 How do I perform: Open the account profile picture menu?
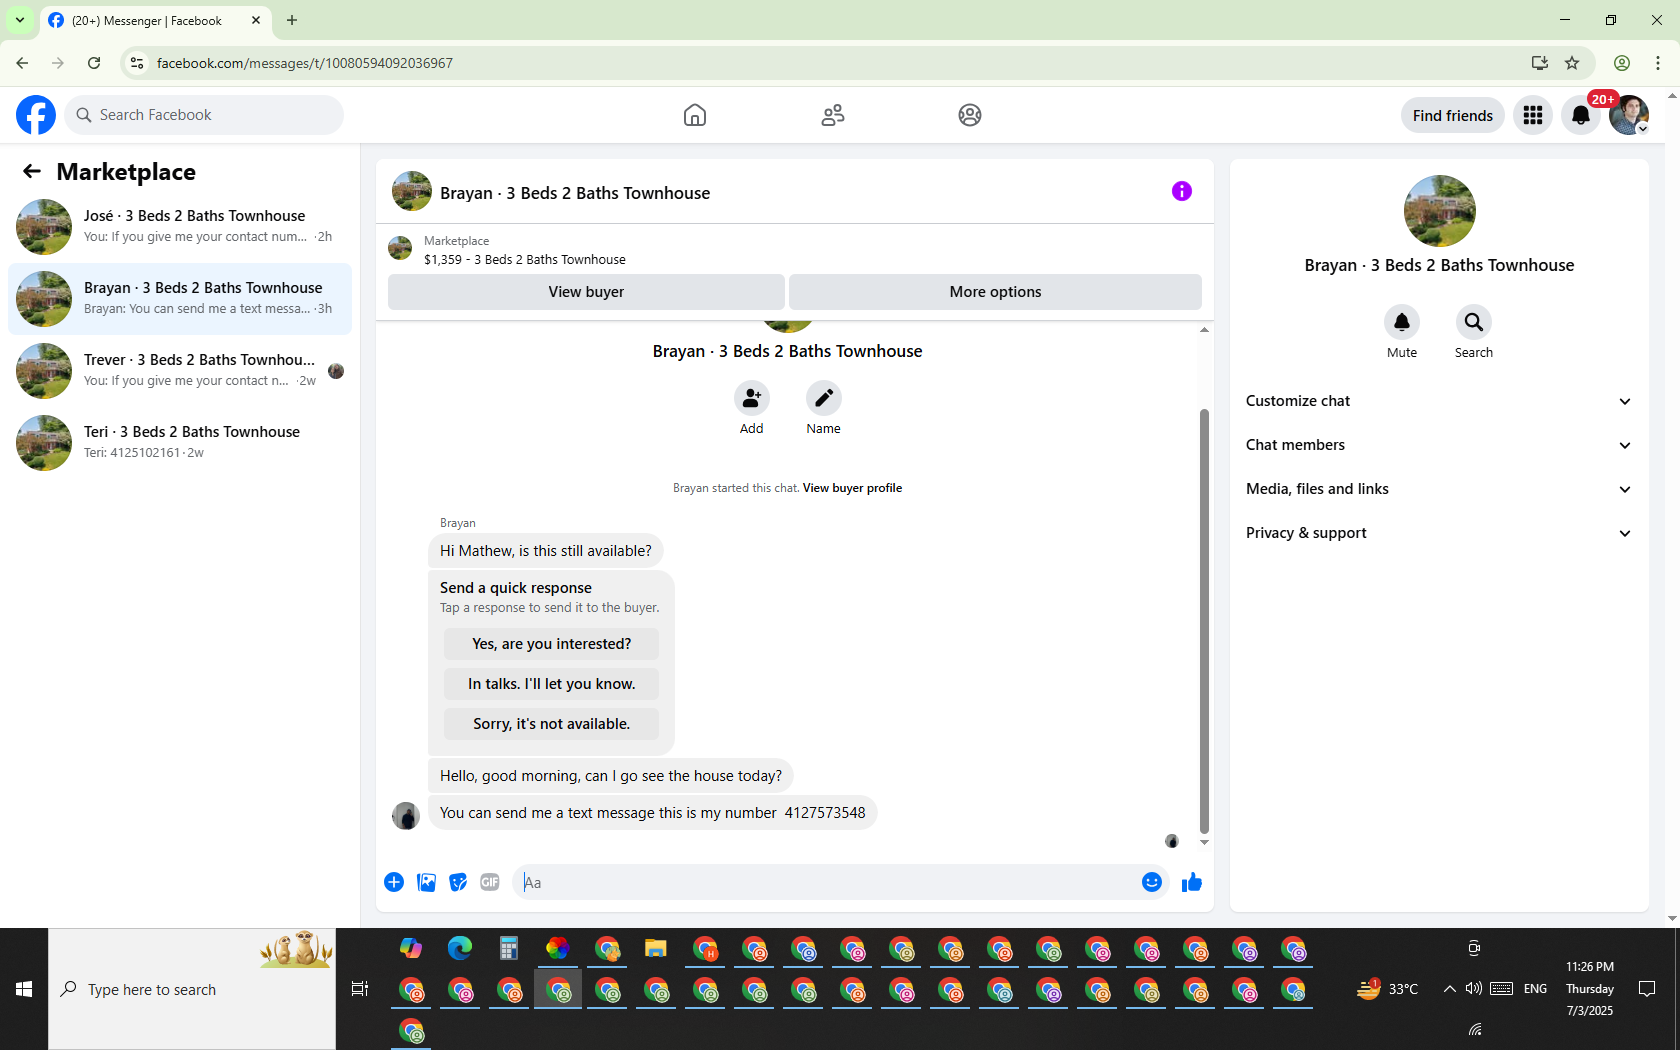1629,115
